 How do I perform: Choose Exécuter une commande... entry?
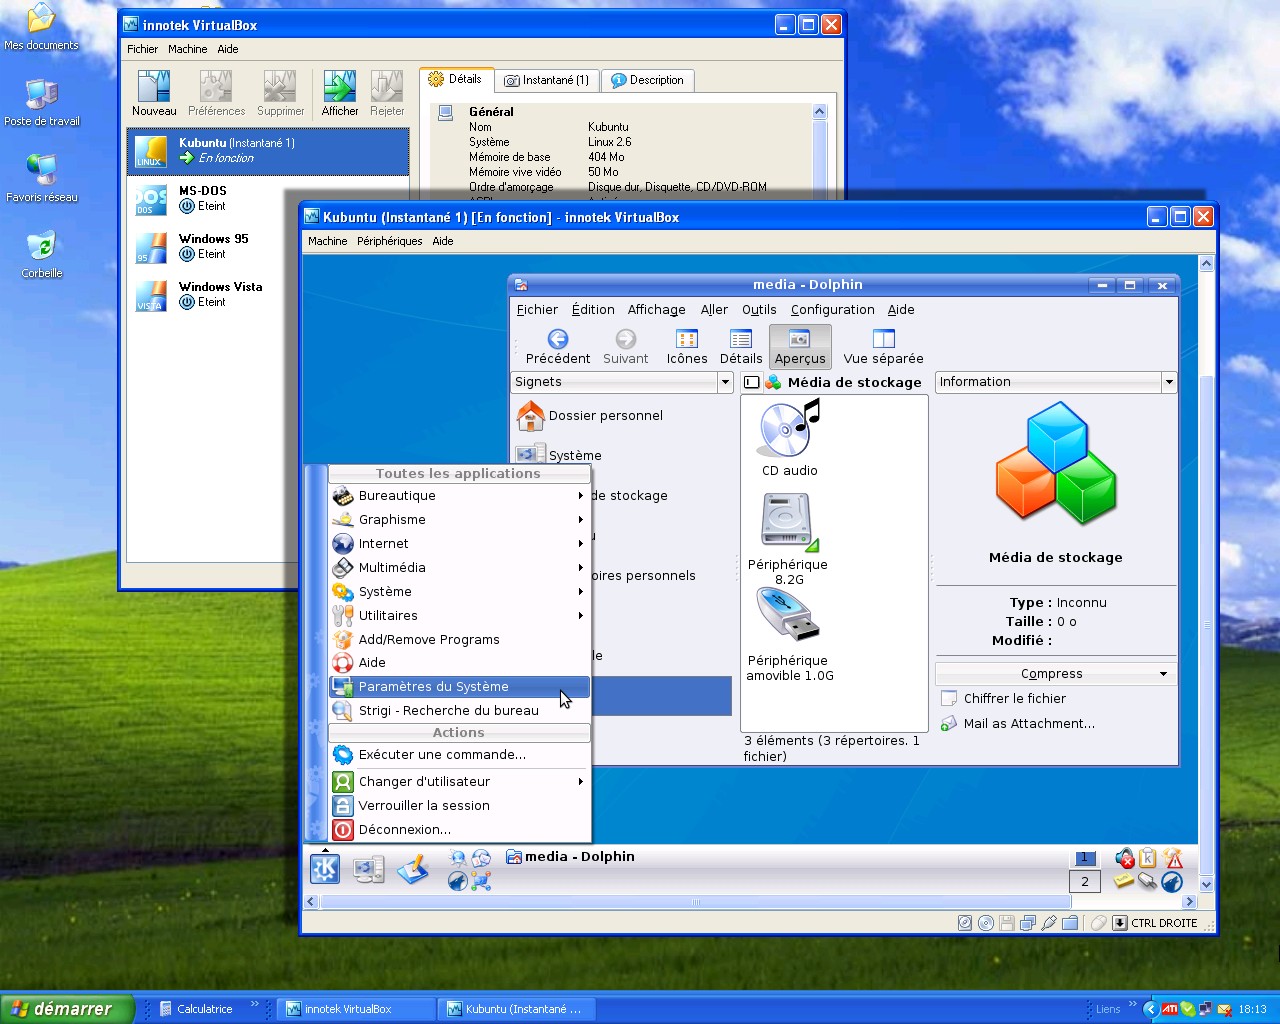click(x=459, y=755)
